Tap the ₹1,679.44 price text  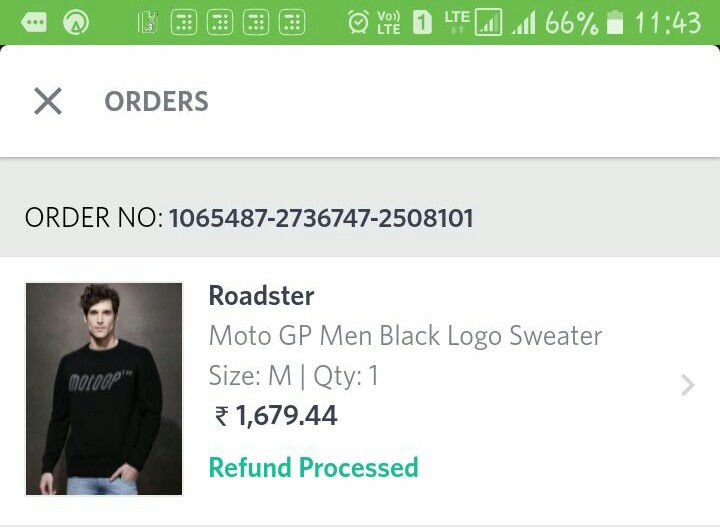point(276,416)
